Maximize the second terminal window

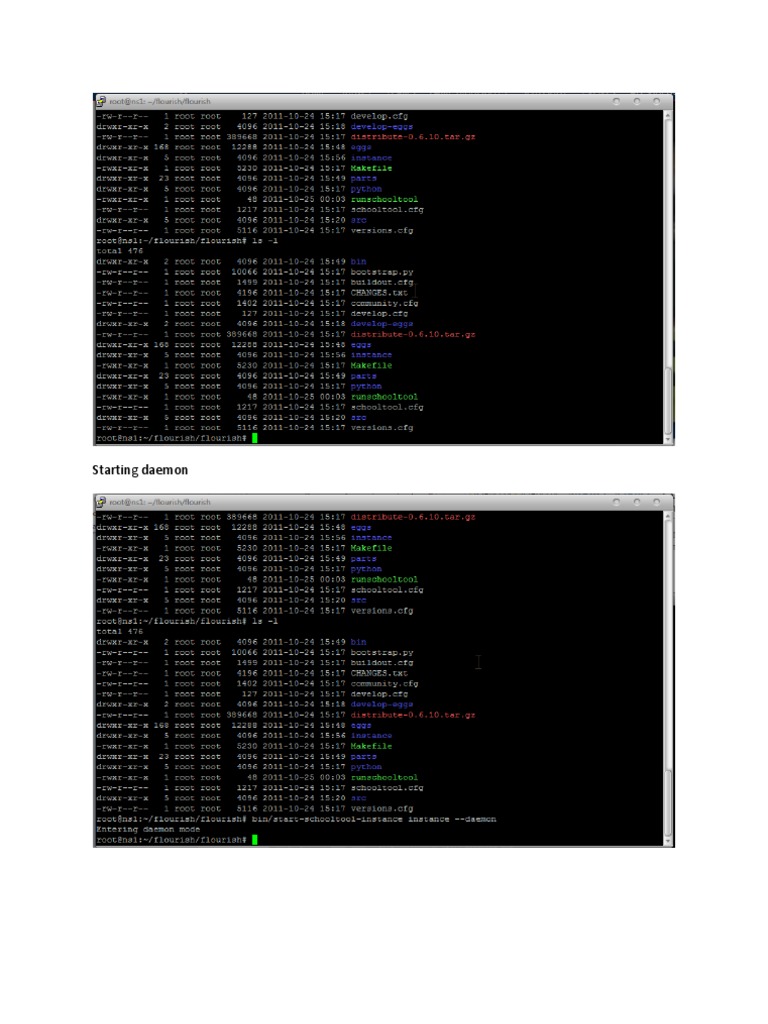tap(636, 502)
